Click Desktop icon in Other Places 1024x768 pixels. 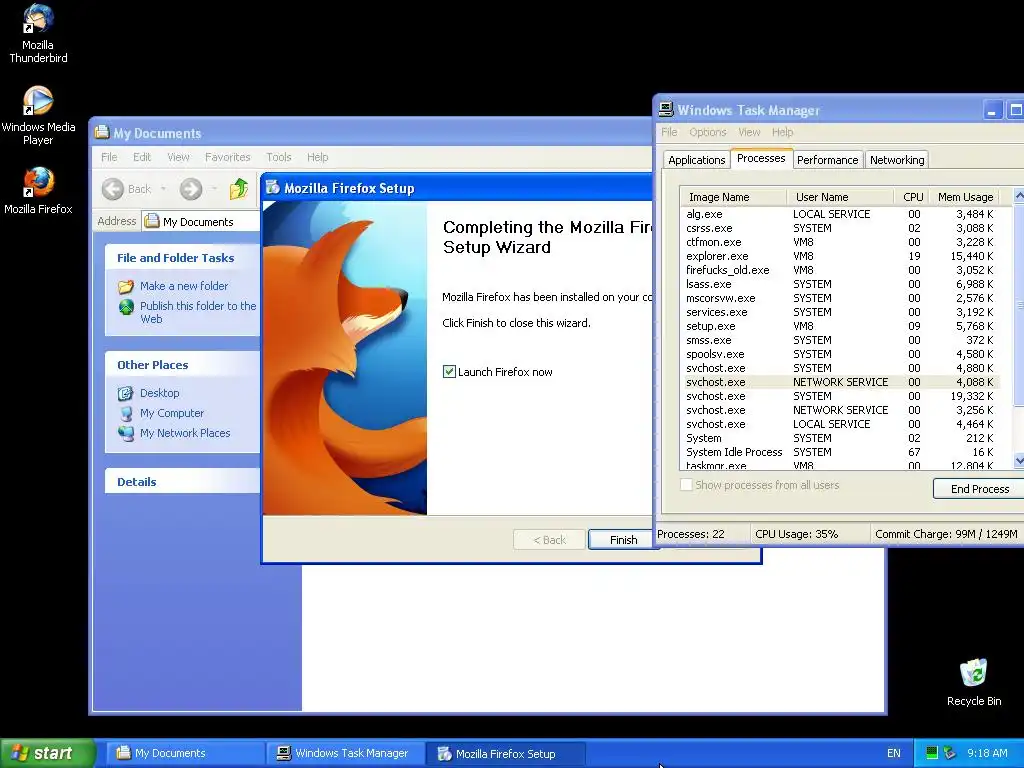point(125,393)
